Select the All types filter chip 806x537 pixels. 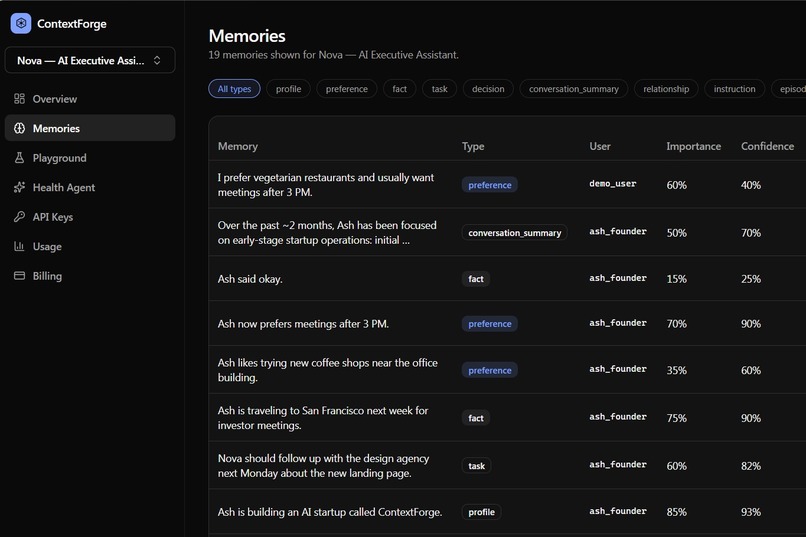coord(234,89)
